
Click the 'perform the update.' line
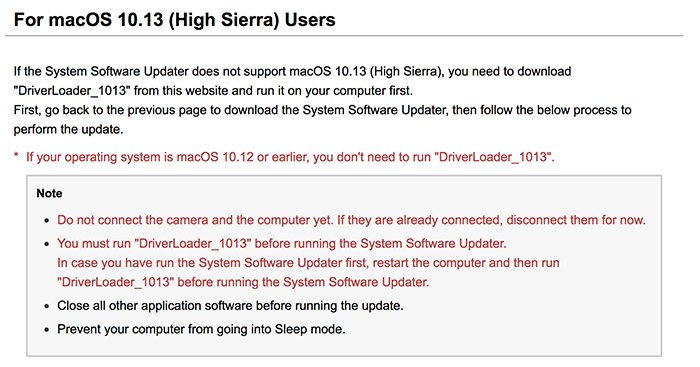tap(68, 129)
